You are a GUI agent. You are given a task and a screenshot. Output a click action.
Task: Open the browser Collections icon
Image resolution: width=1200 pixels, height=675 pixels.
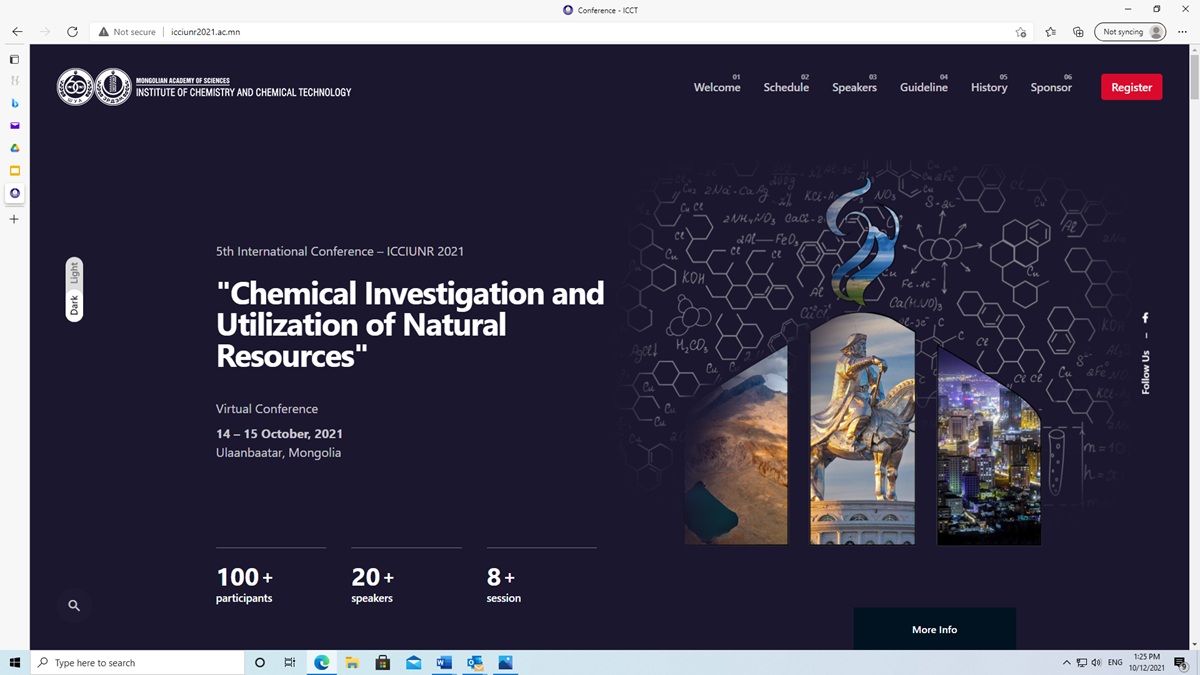1078,32
